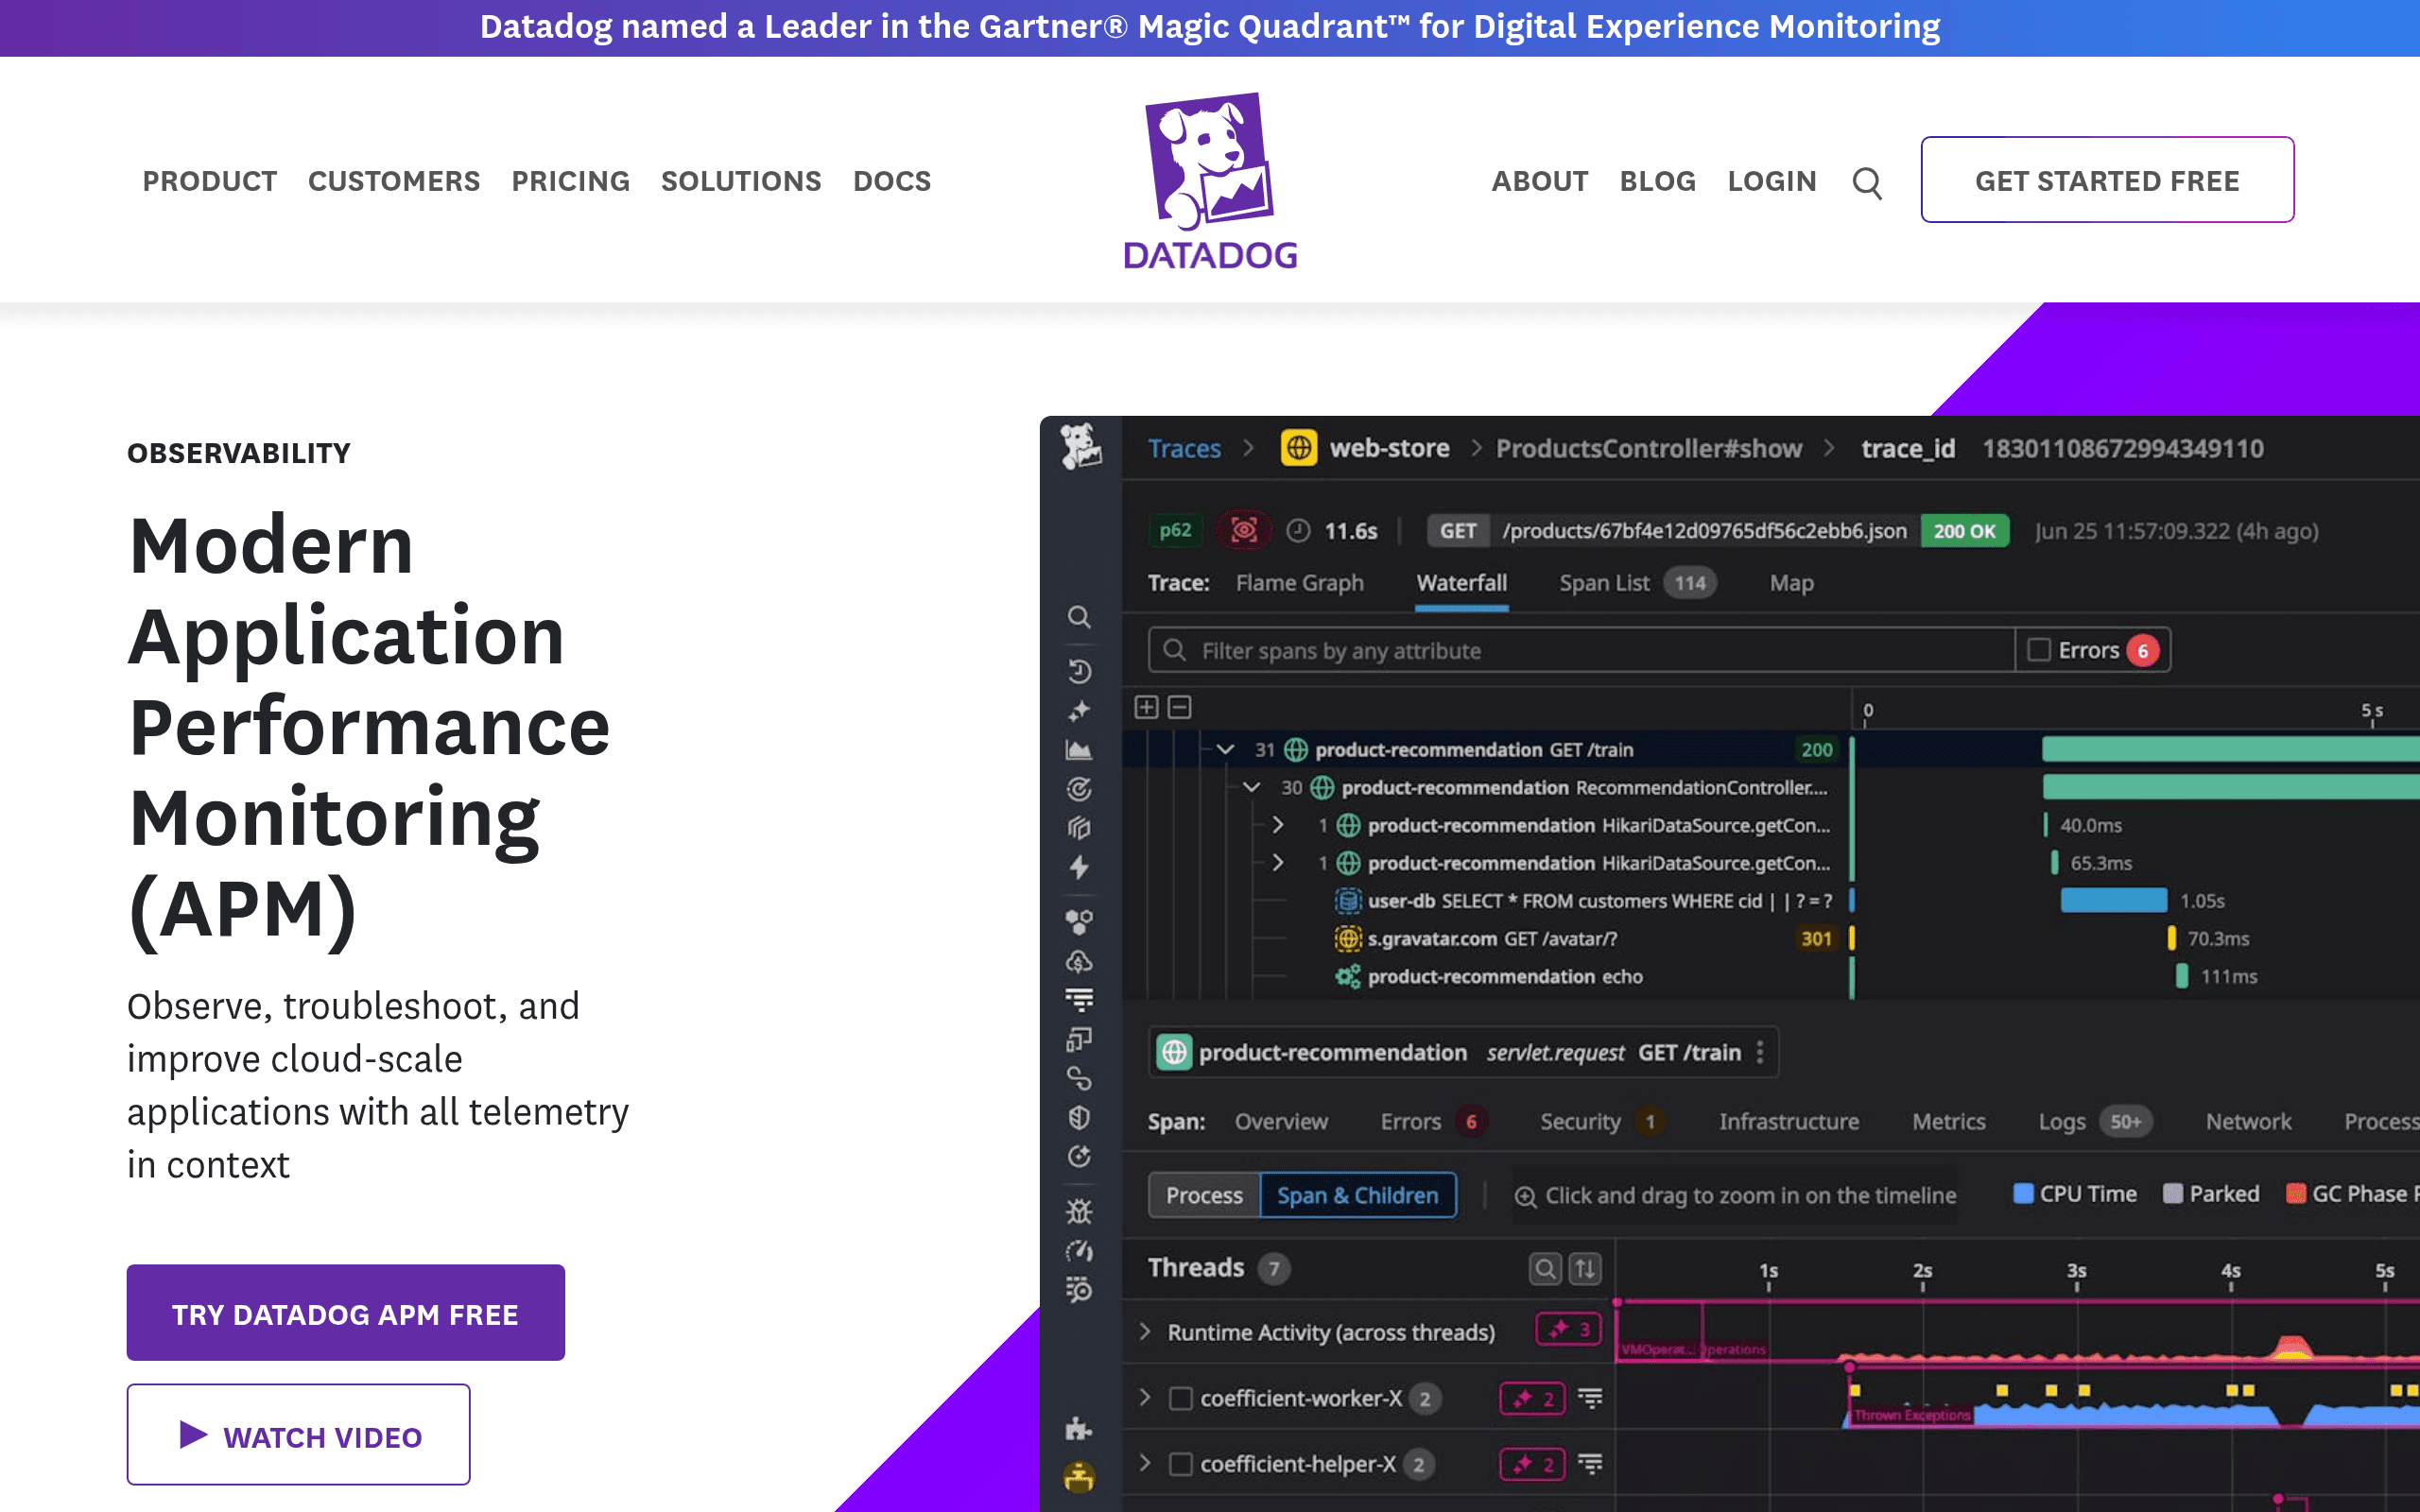Open the span Infrastructure tab

1788,1121
